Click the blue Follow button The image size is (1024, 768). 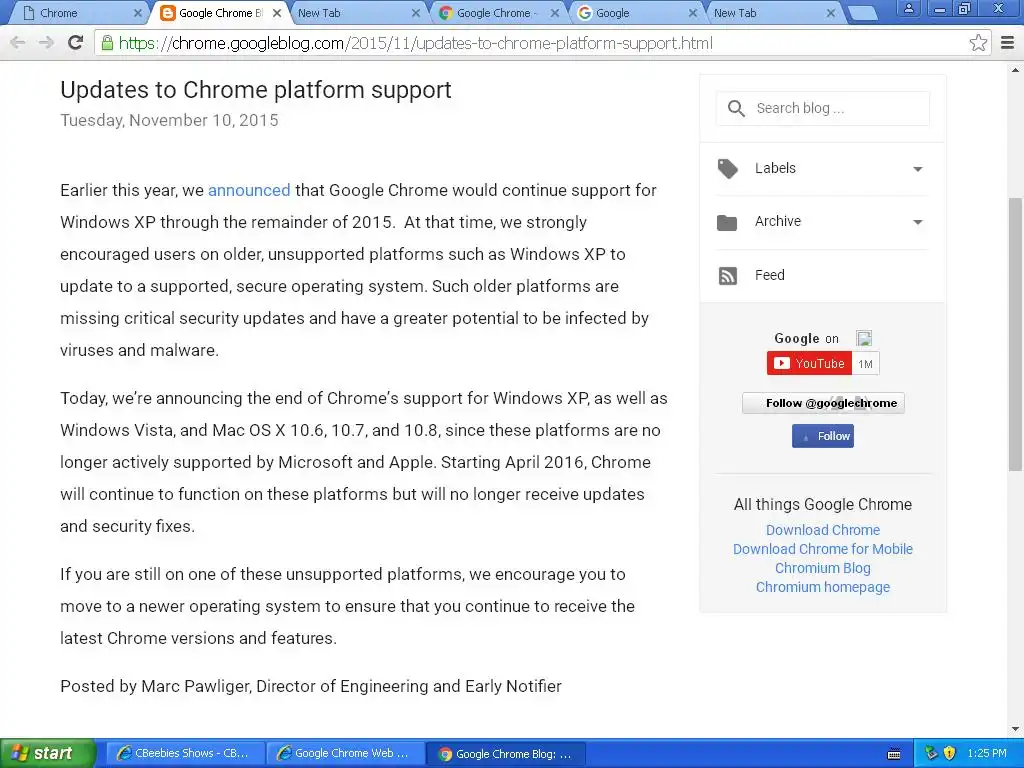823,436
